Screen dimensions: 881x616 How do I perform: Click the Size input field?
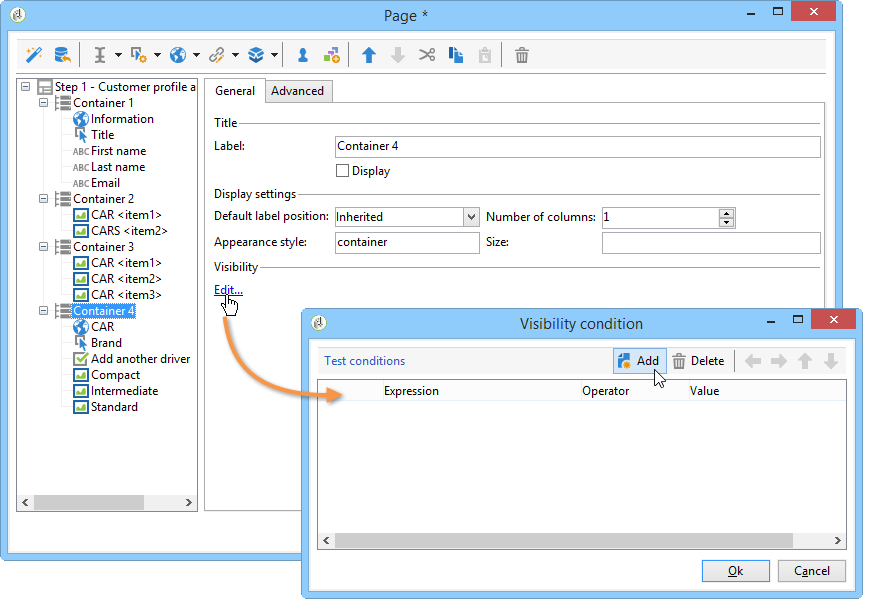pos(711,243)
